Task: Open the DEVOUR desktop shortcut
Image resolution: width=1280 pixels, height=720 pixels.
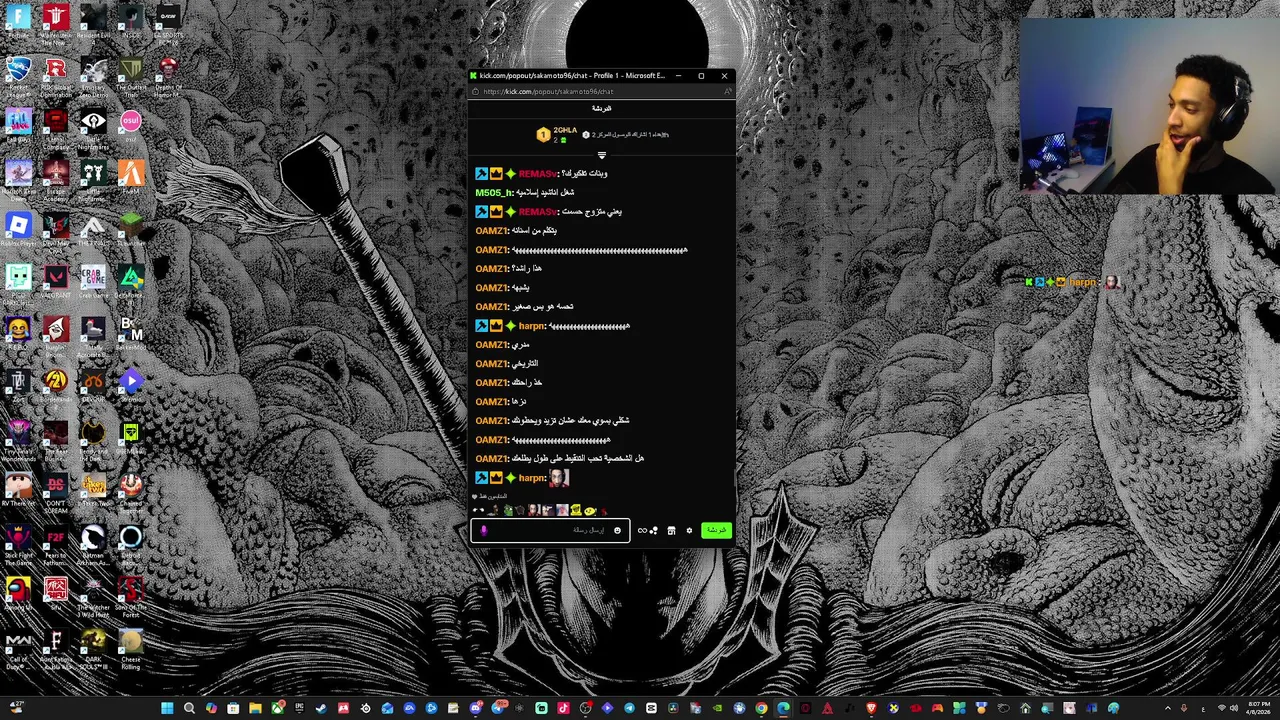Action: pos(93,386)
